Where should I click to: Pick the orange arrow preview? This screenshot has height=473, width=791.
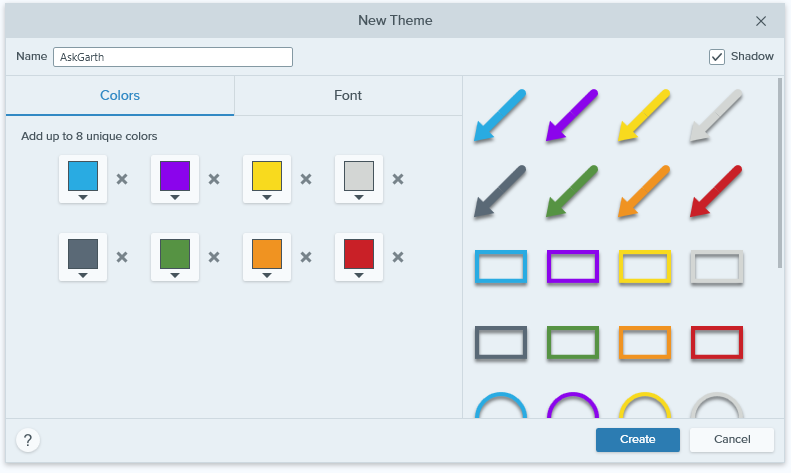[644, 191]
